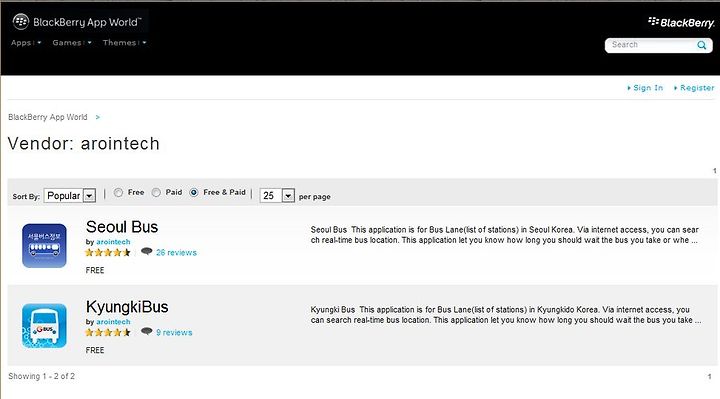Open the 25 per page dropdown
Image resolution: width=720 pixels, height=399 pixels.
pos(277,196)
